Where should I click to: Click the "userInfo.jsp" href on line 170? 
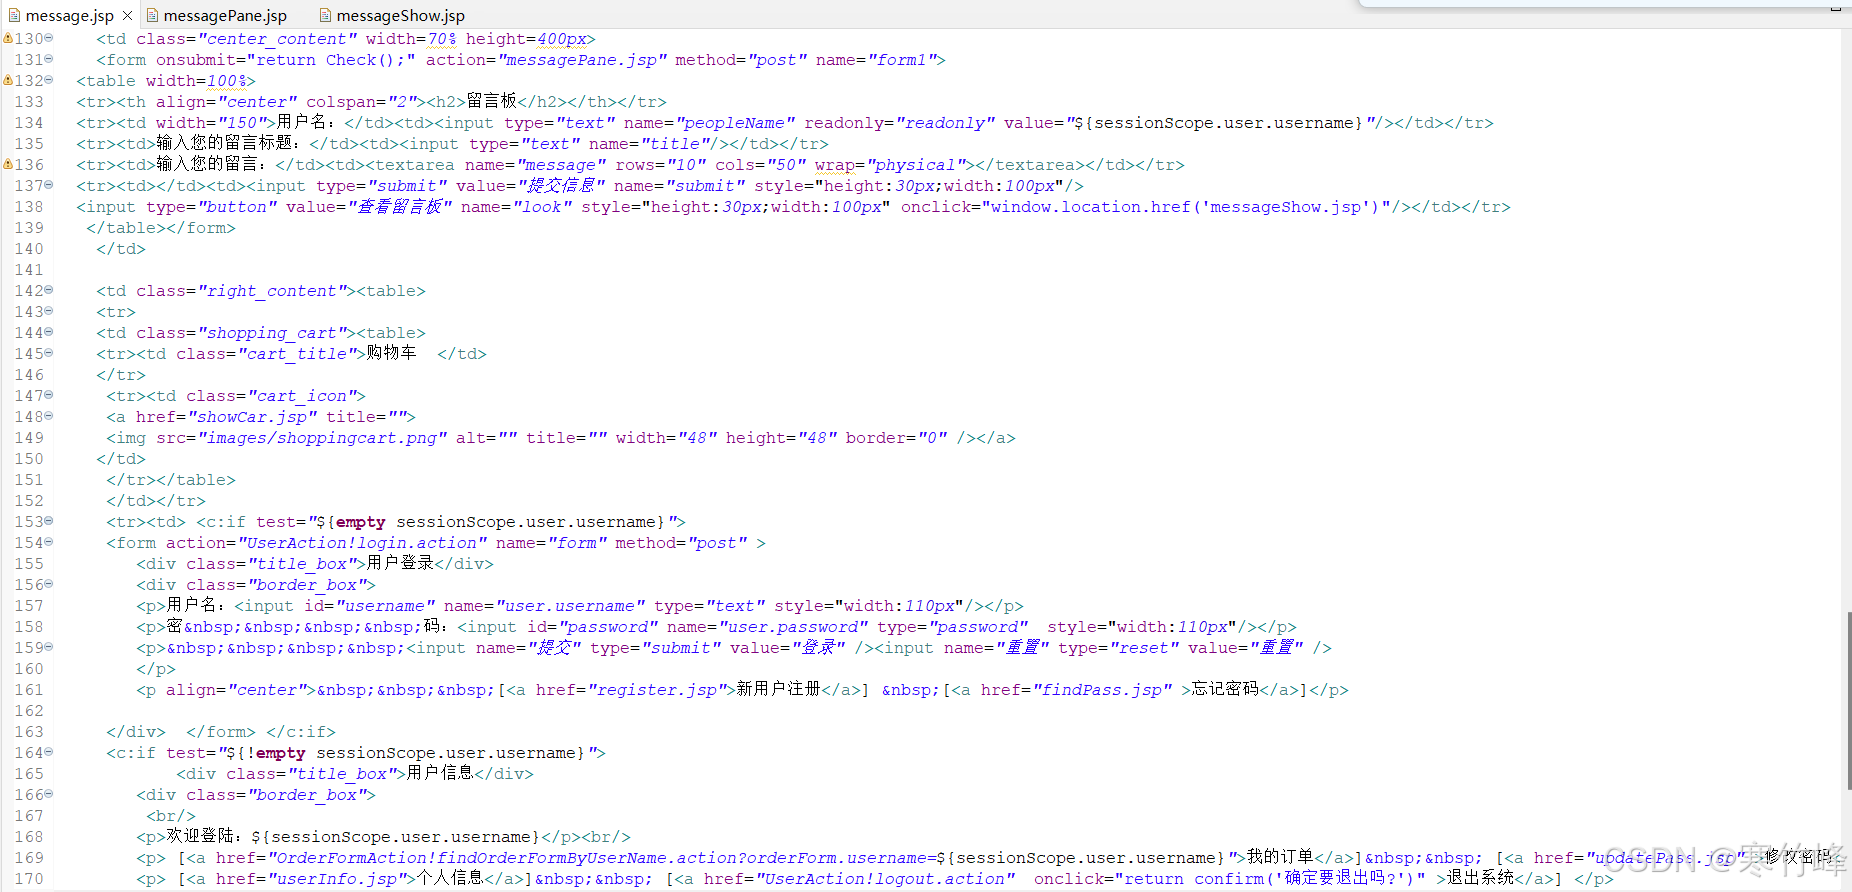click(x=342, y=879)
